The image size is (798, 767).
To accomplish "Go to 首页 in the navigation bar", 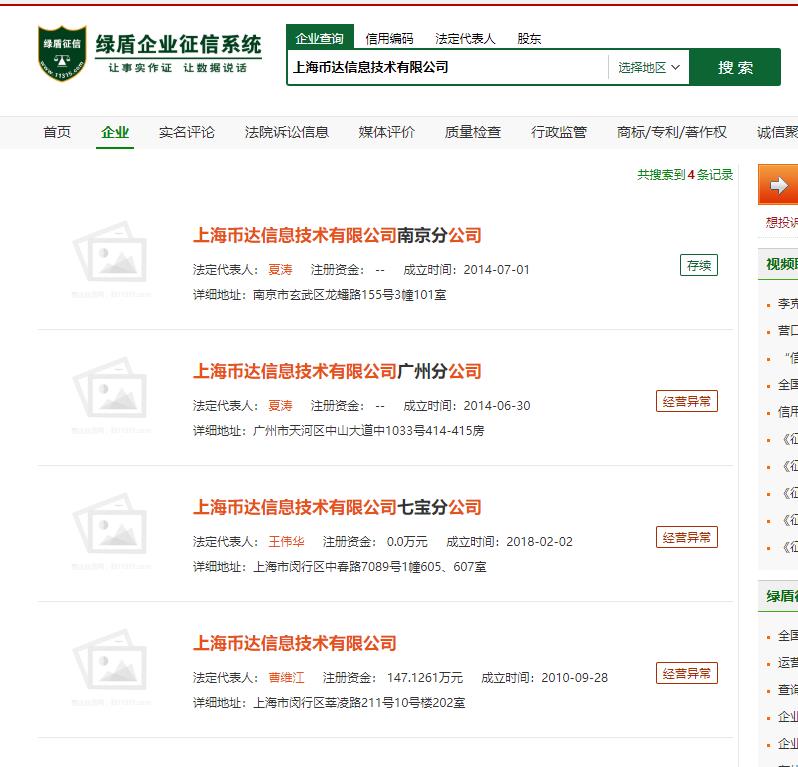I will click(x=57, y=132).
